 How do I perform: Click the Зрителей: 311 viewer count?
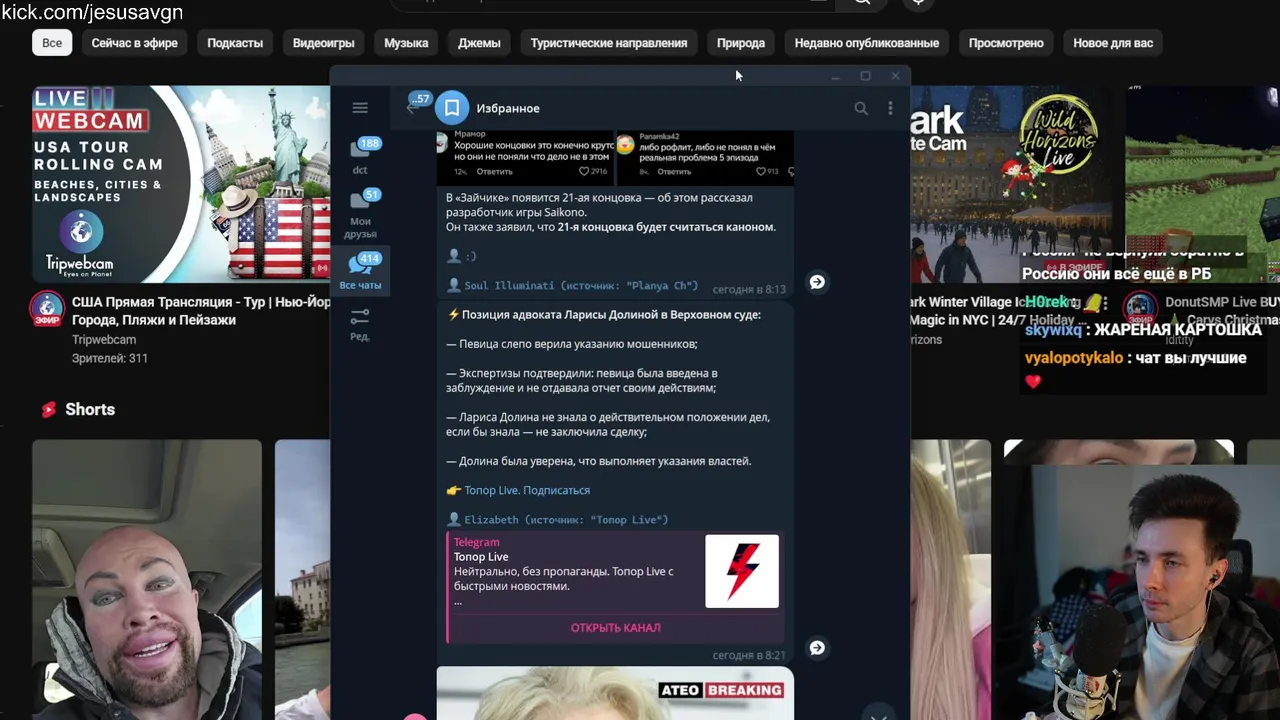click(110, 358)
